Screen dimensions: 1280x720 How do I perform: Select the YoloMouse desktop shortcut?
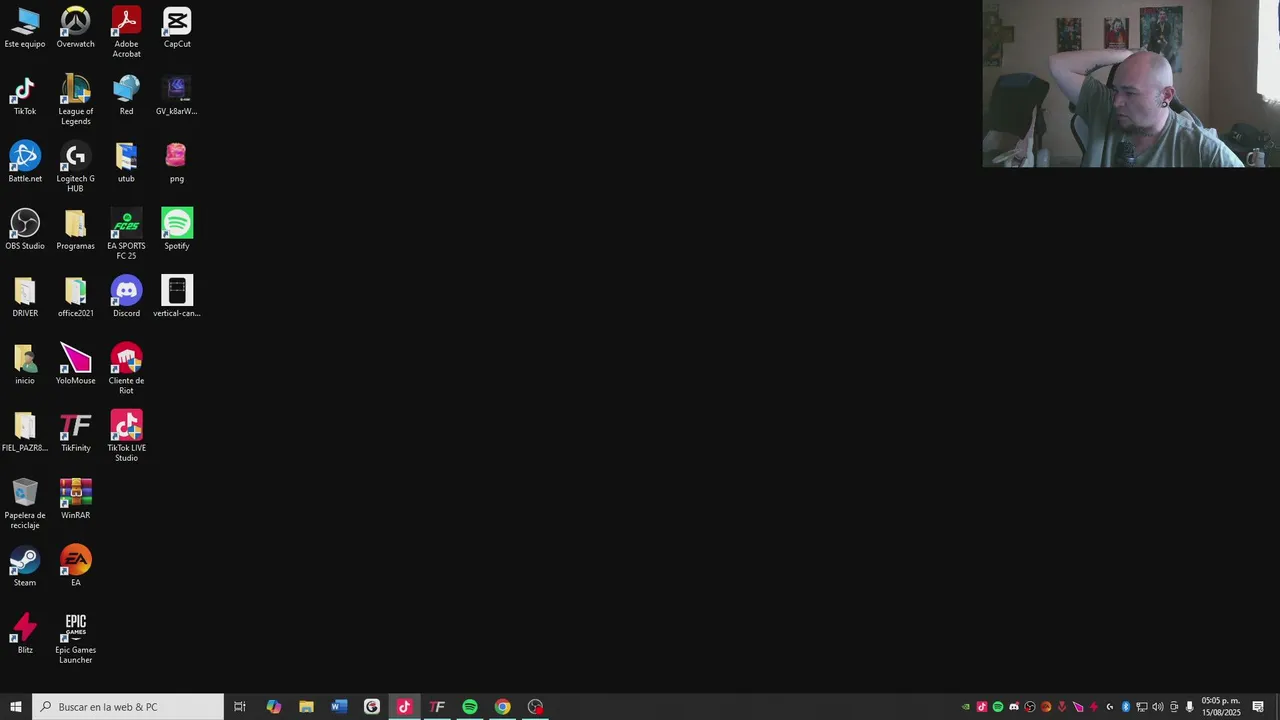pos(75,365)
